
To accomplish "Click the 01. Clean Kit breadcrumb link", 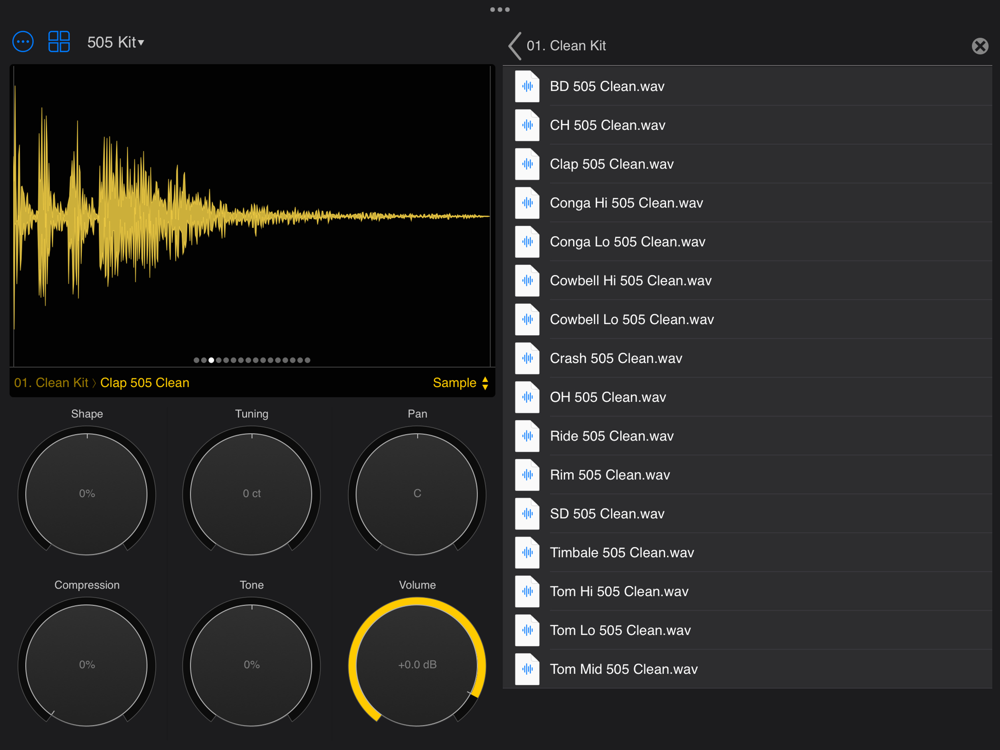I will coord(50,383).
